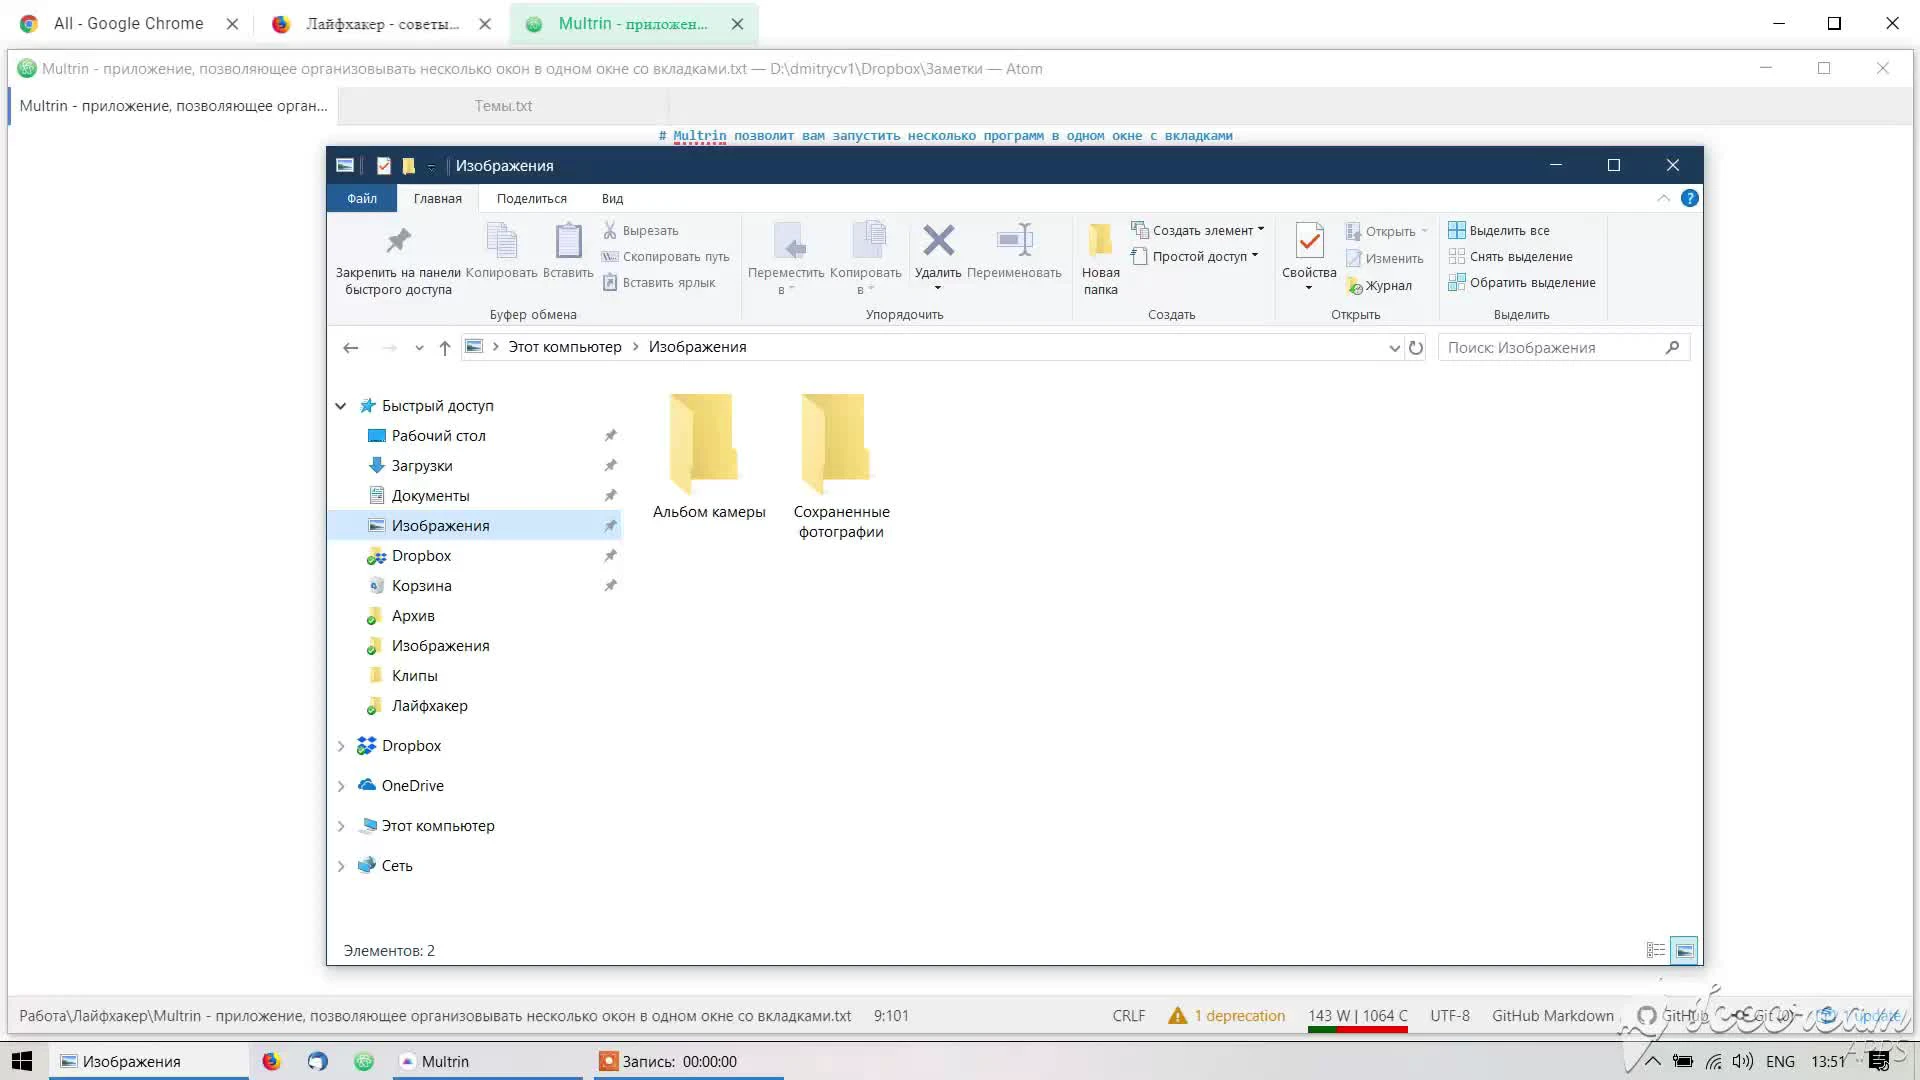
Task: Select Рабочий стол in sidebar
Action: [x=438, y=436]
